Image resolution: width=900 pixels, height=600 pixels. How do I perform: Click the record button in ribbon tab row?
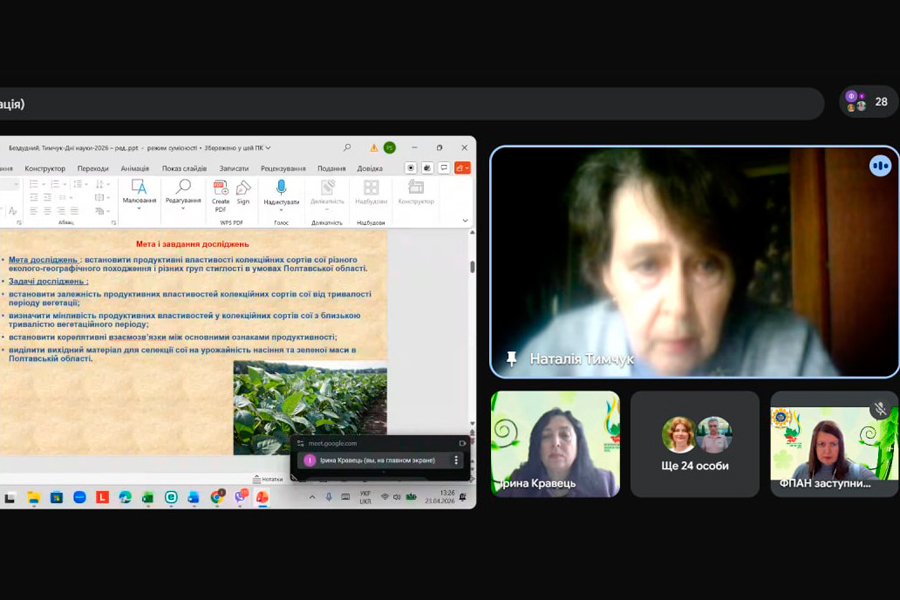tap(410, 168)
